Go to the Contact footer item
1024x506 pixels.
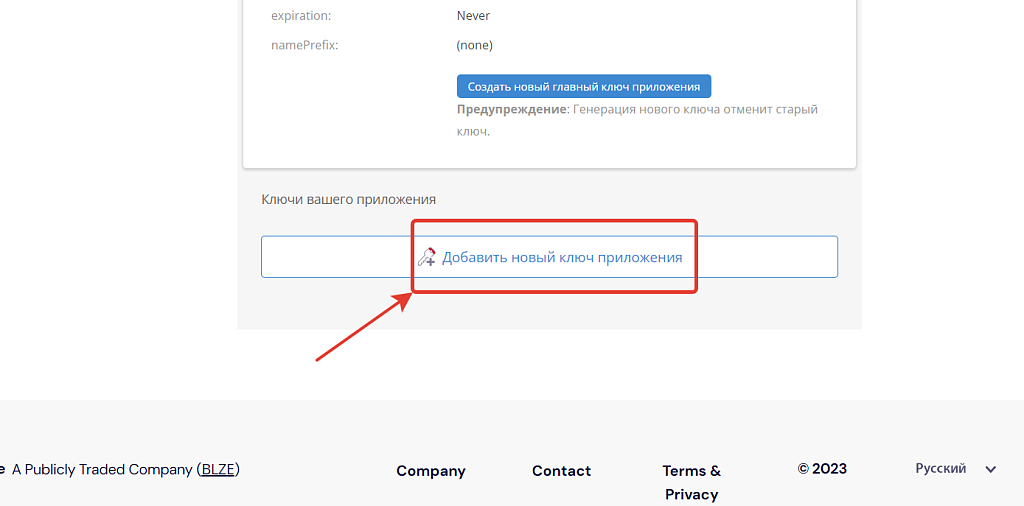click(561, 471)
